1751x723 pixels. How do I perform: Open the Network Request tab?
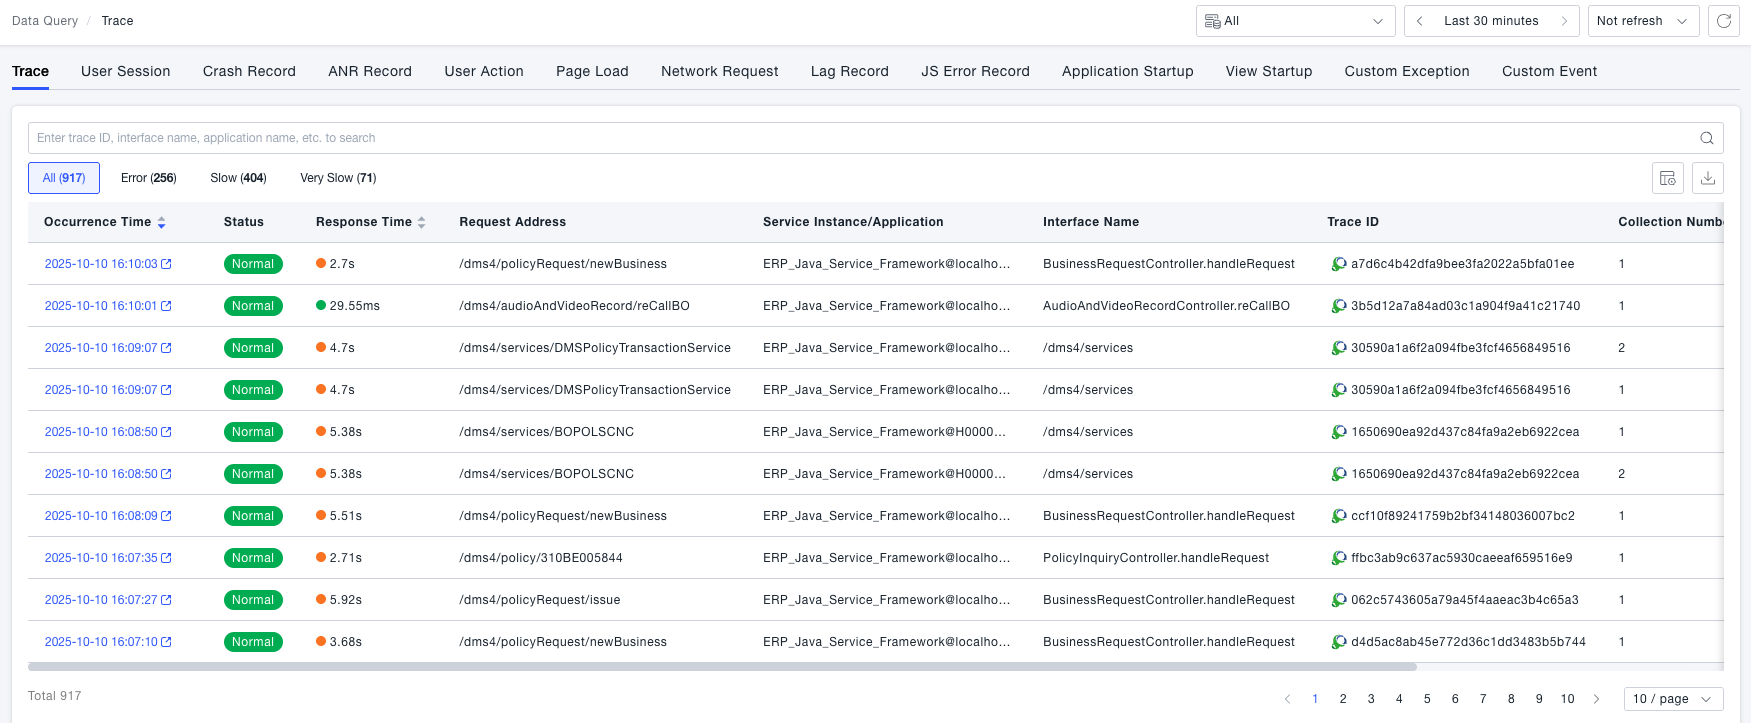coord(719,71)
